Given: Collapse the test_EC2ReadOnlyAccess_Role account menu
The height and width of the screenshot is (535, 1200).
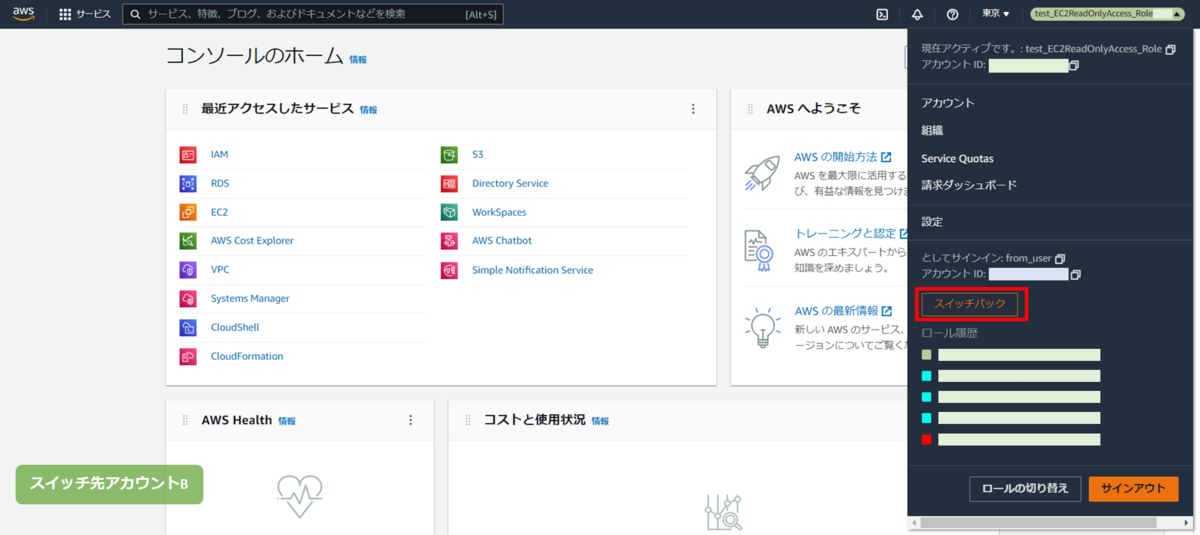Looking at the screenshot, I should [1107, 14].
